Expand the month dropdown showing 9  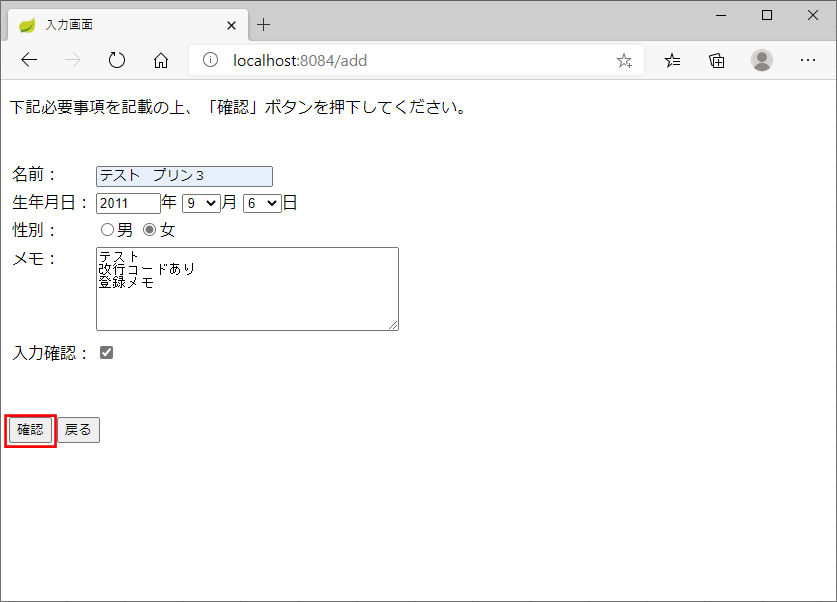pos(200,203)
